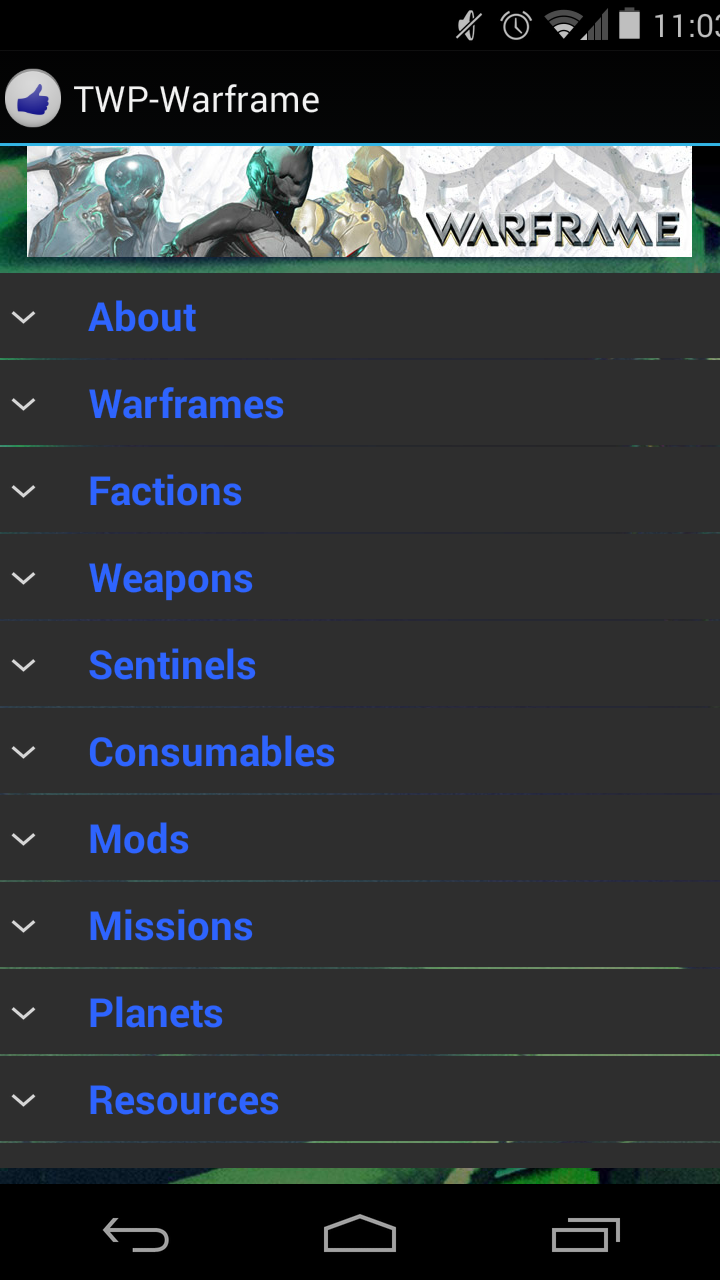Tap the muted sound status icon
720x1280 pixels.
(468, 25)
